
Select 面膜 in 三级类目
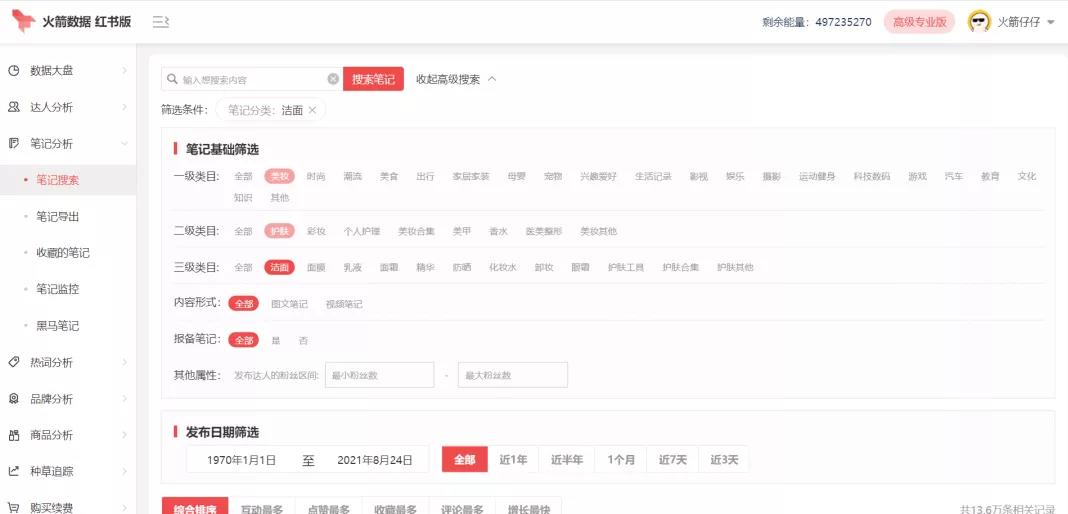click(316, 268)
